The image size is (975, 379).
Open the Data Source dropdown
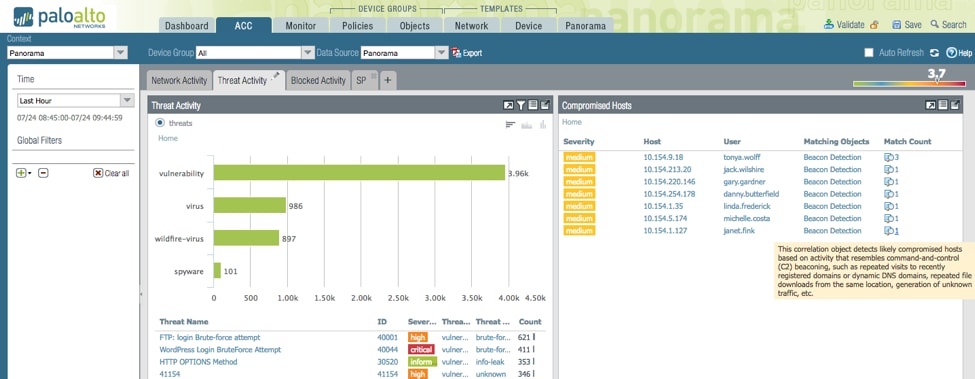(405, 53)
